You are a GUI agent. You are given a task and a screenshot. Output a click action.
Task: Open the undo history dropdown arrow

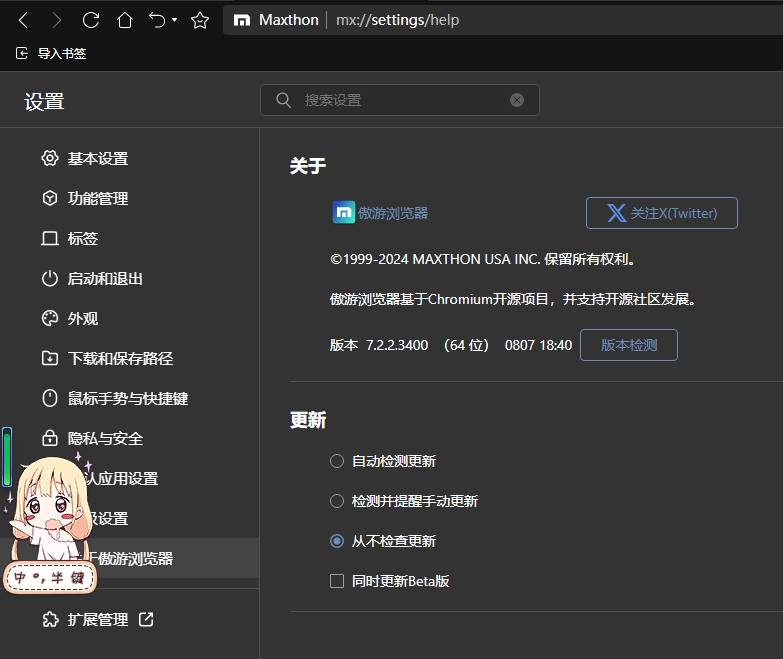click(x=175, y=20)
